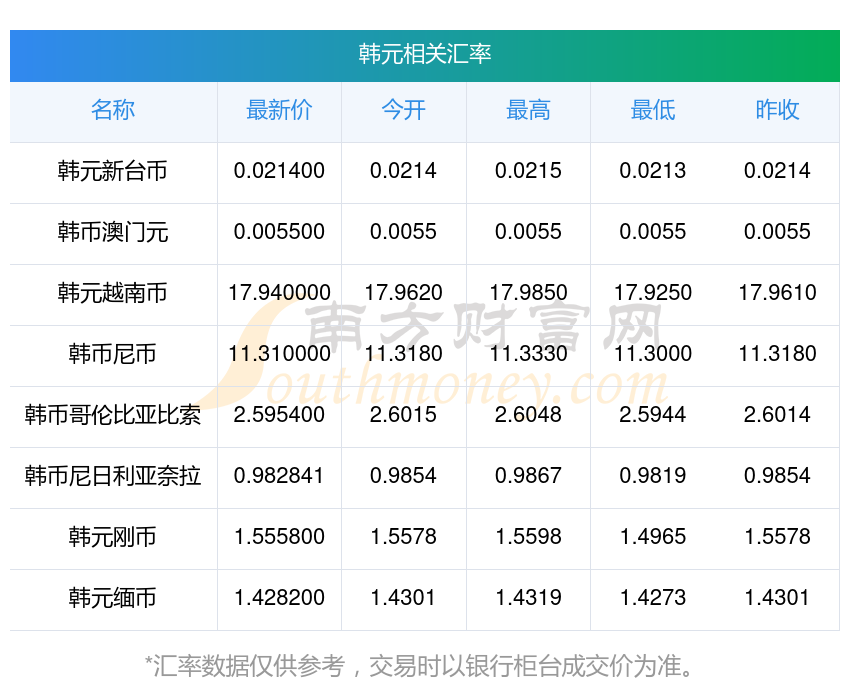Select the 名称 column header
Viewport: 850px width, 697px height.
[113, 111]
